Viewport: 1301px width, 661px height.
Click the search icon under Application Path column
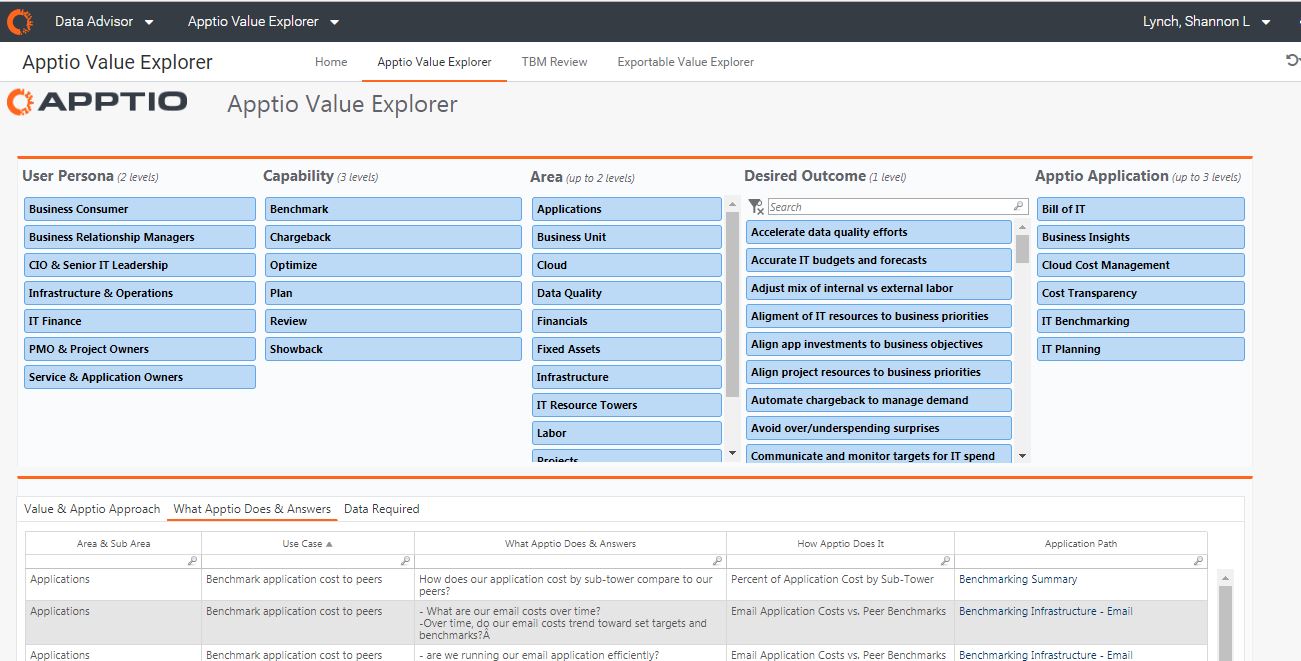coord(1198,561)
